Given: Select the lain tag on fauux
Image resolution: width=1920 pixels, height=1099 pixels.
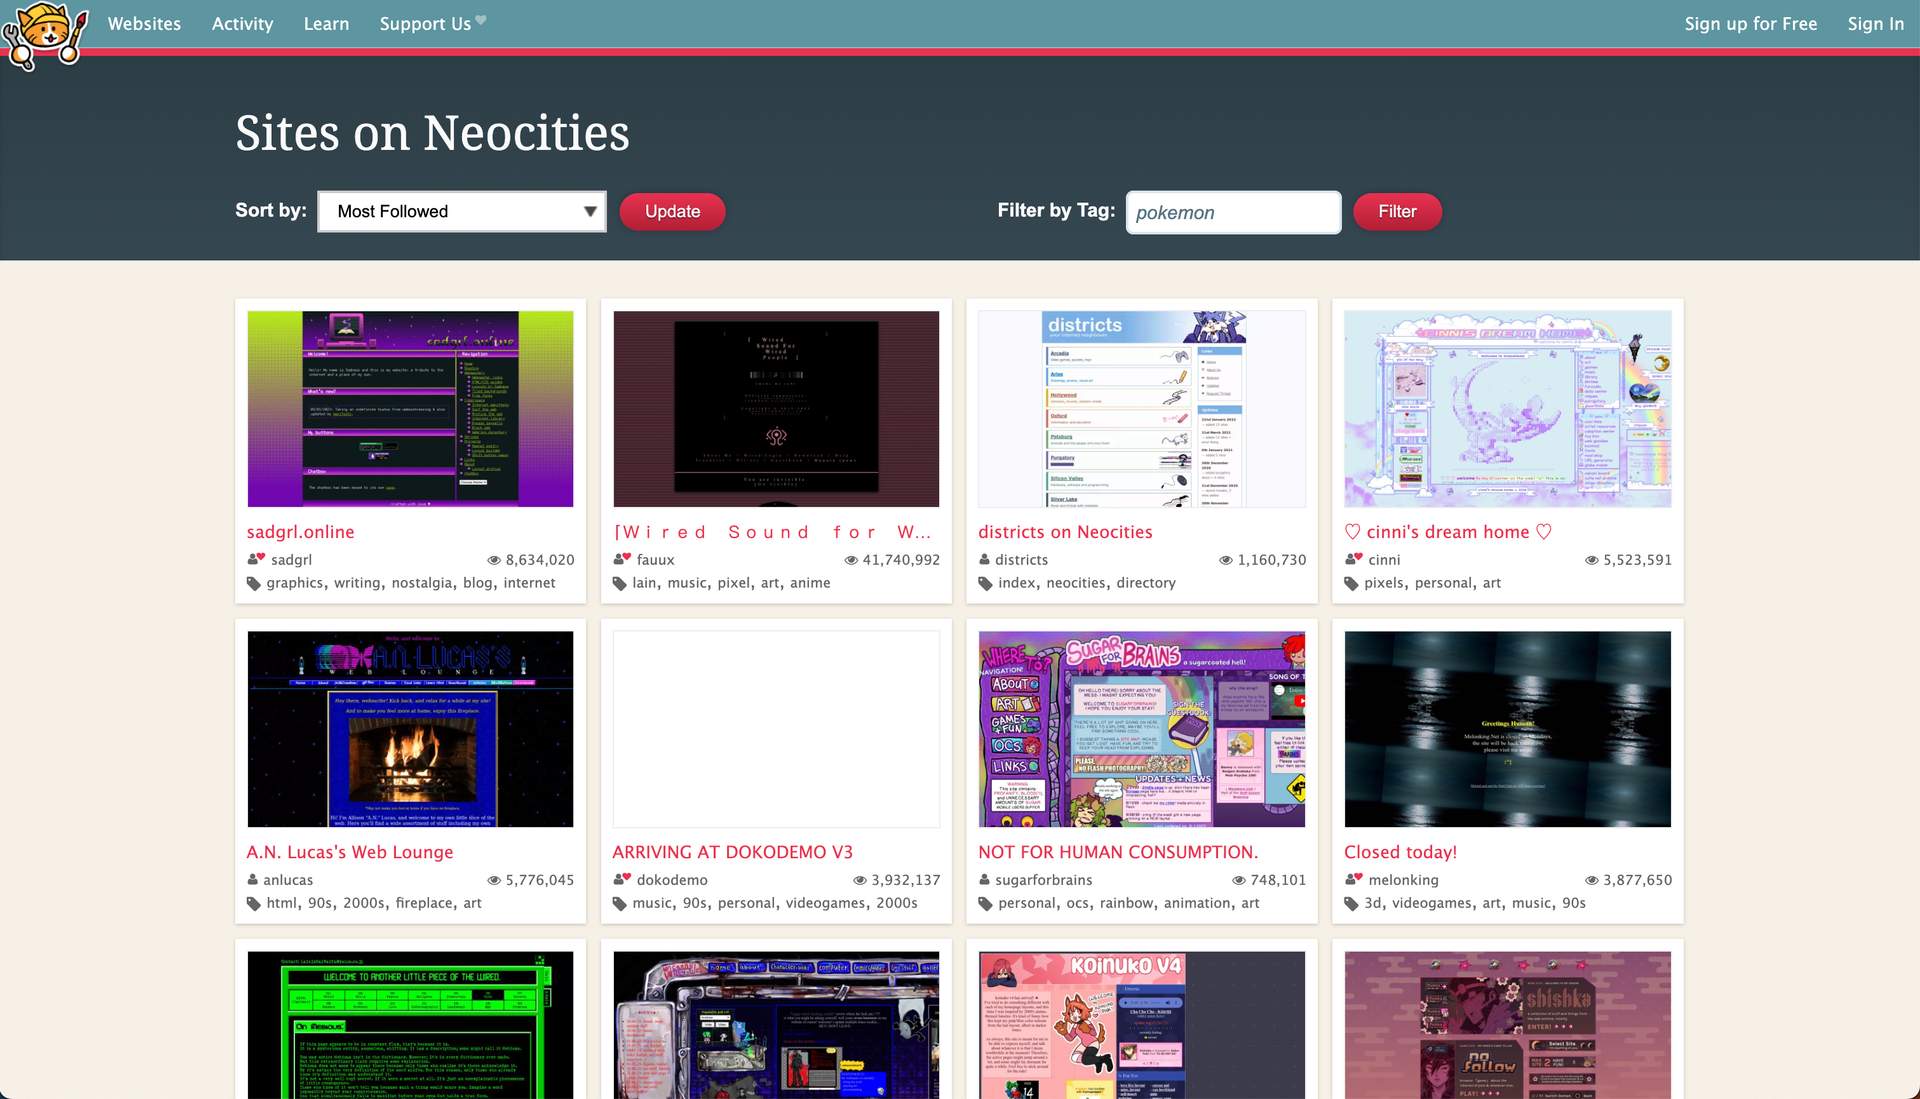Looking at the screenshot, I should [x=644, y=583].
